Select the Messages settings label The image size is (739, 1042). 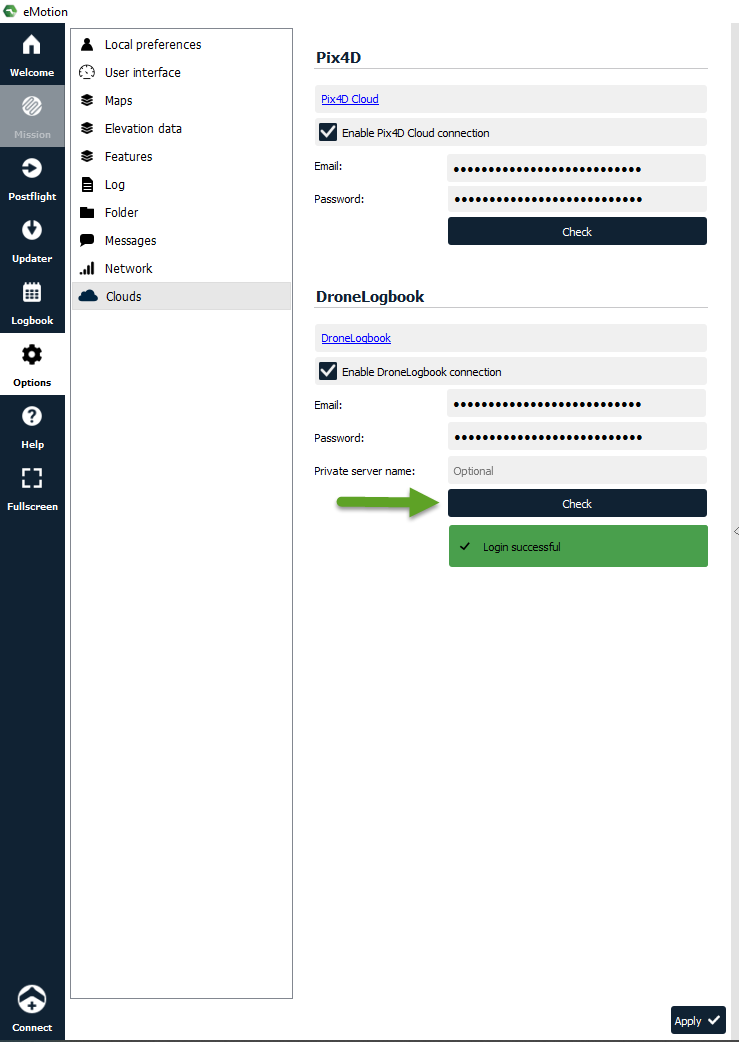130,241
